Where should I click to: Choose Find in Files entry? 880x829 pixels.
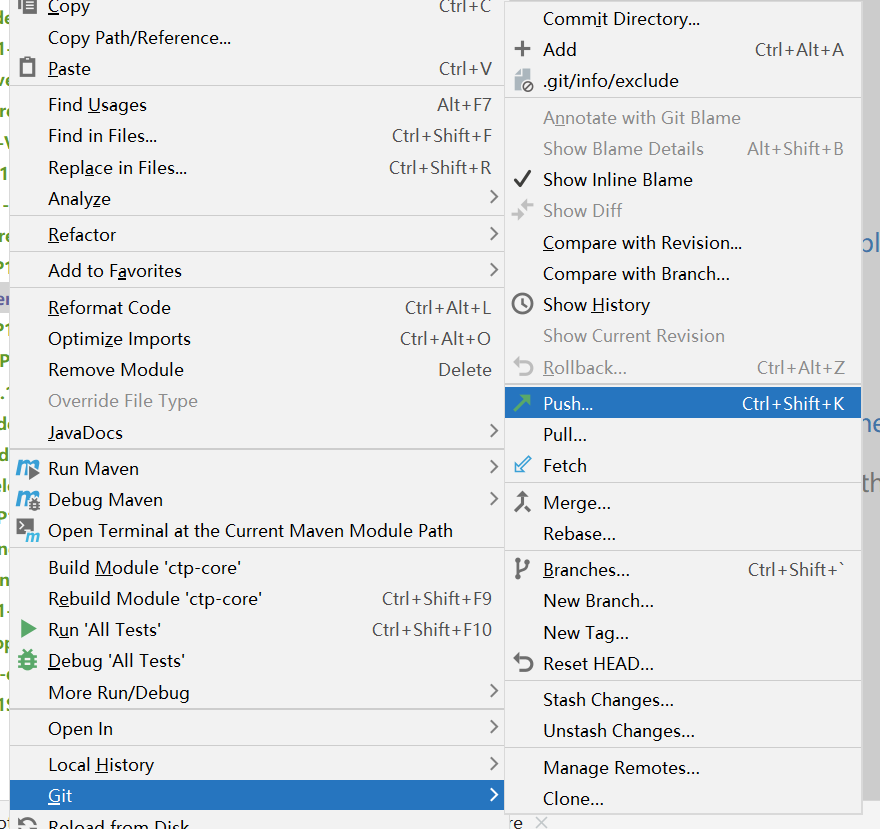coord(102,136)
